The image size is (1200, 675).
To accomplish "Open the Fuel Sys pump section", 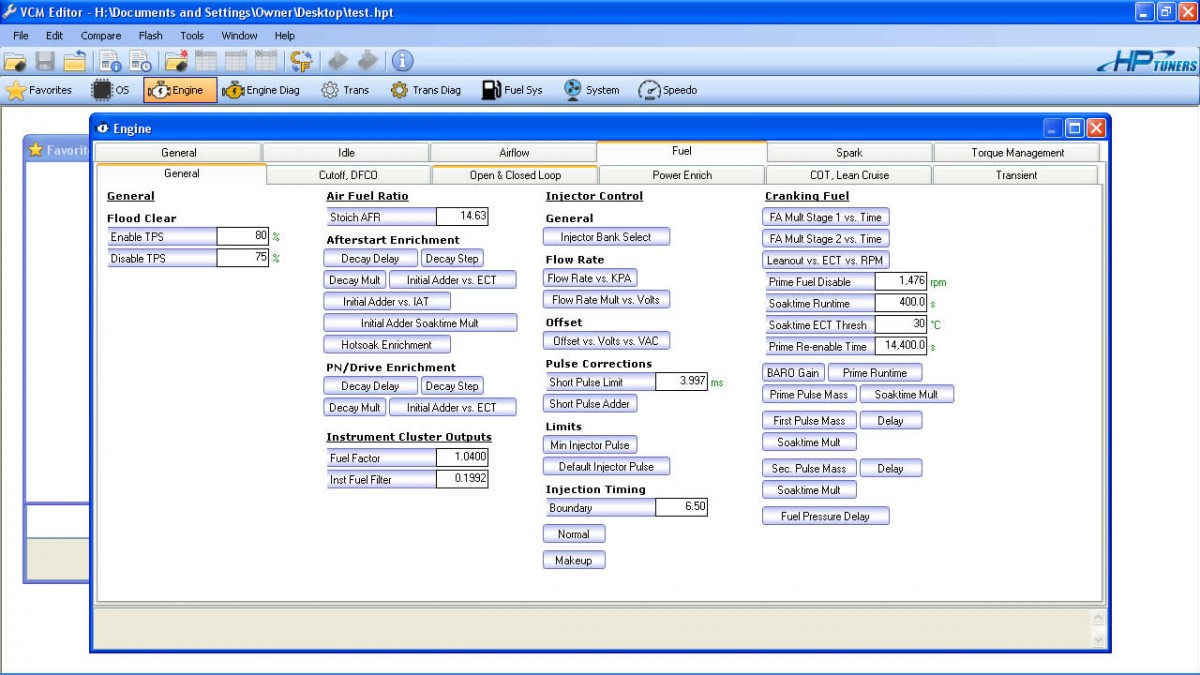I will point(512,90).
